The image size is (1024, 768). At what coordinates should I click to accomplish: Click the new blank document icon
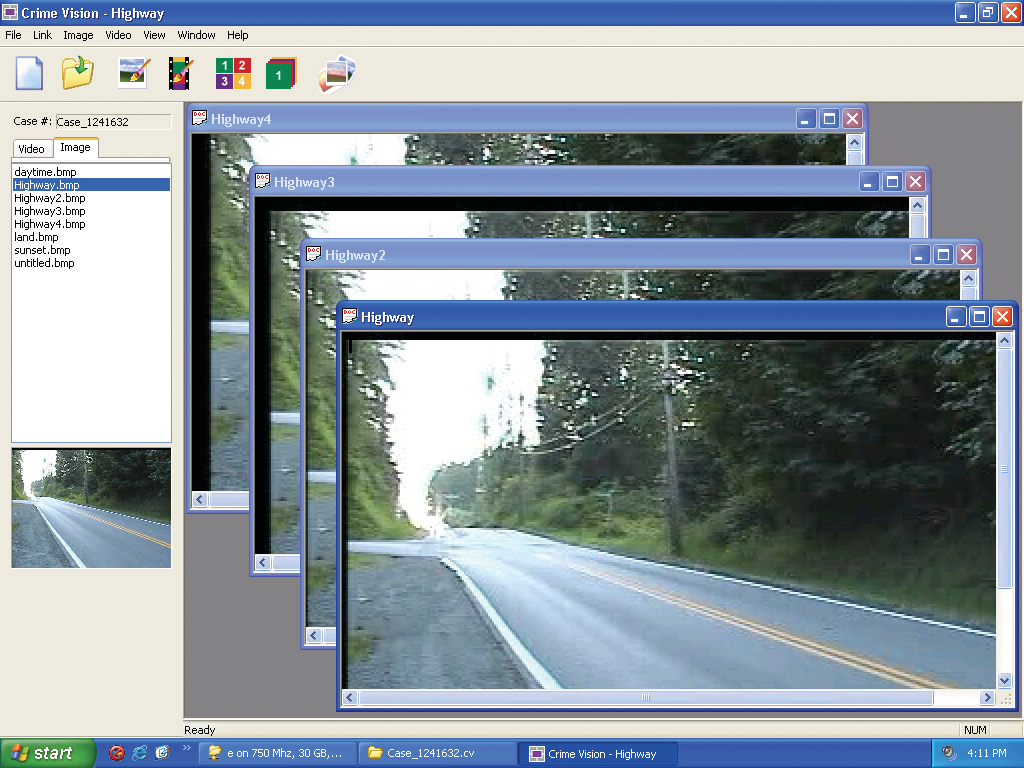click(29, 74)
